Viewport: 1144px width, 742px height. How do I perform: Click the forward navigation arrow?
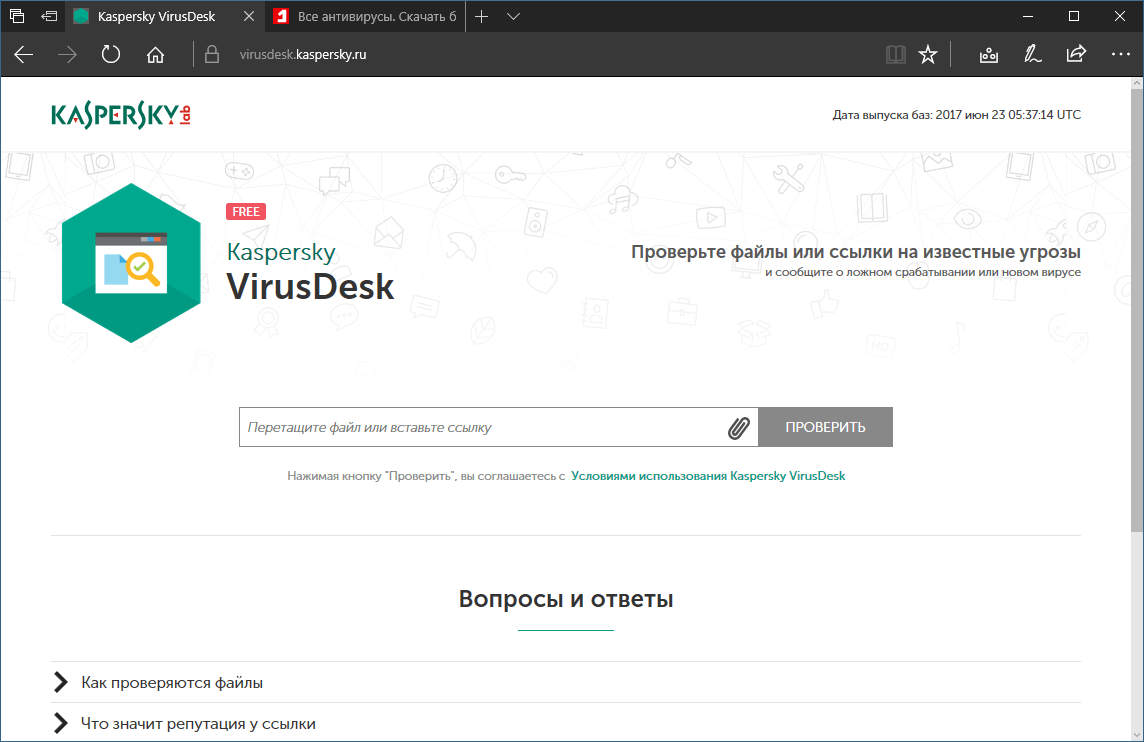(x=67, y=55)
